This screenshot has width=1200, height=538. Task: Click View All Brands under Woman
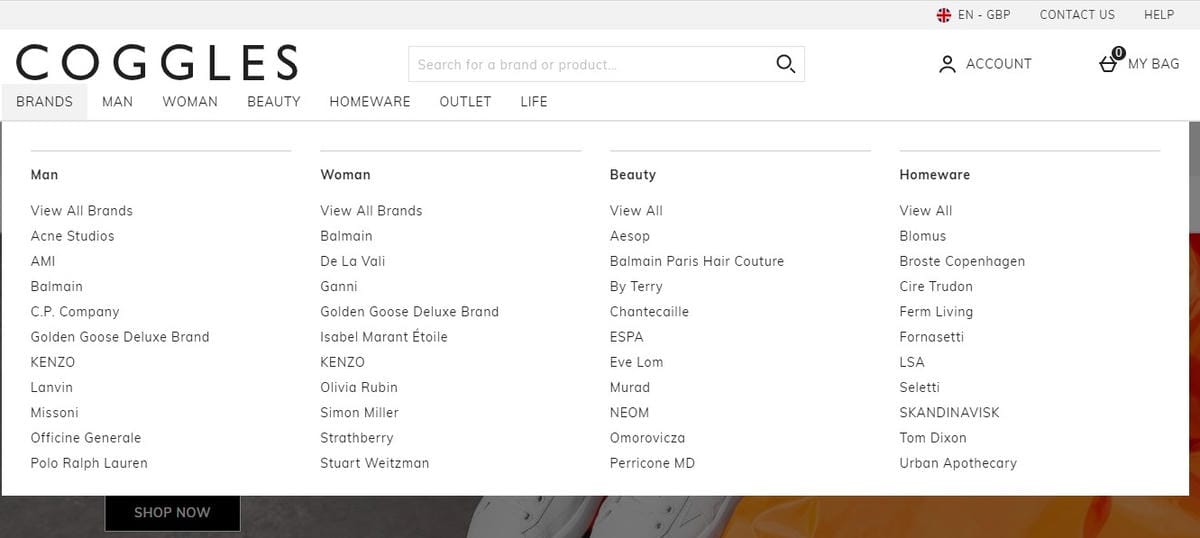click(371, 211)
